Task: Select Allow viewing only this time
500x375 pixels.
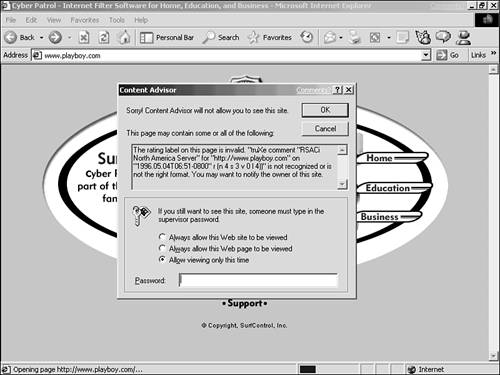Action: pyautogui.click(x=162, y=260)
